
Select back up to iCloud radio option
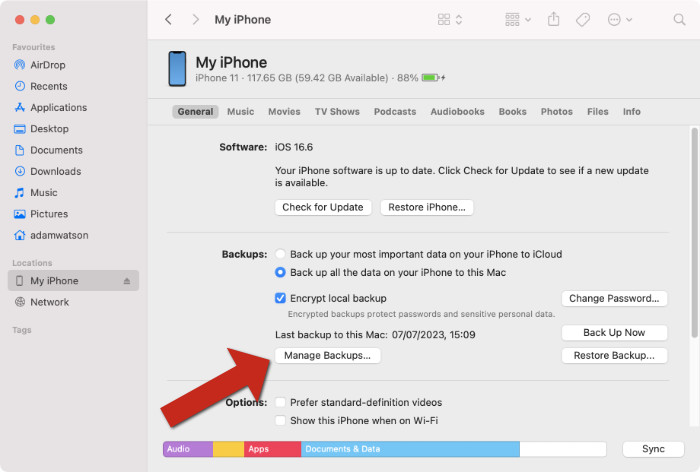tap(280, 254)
